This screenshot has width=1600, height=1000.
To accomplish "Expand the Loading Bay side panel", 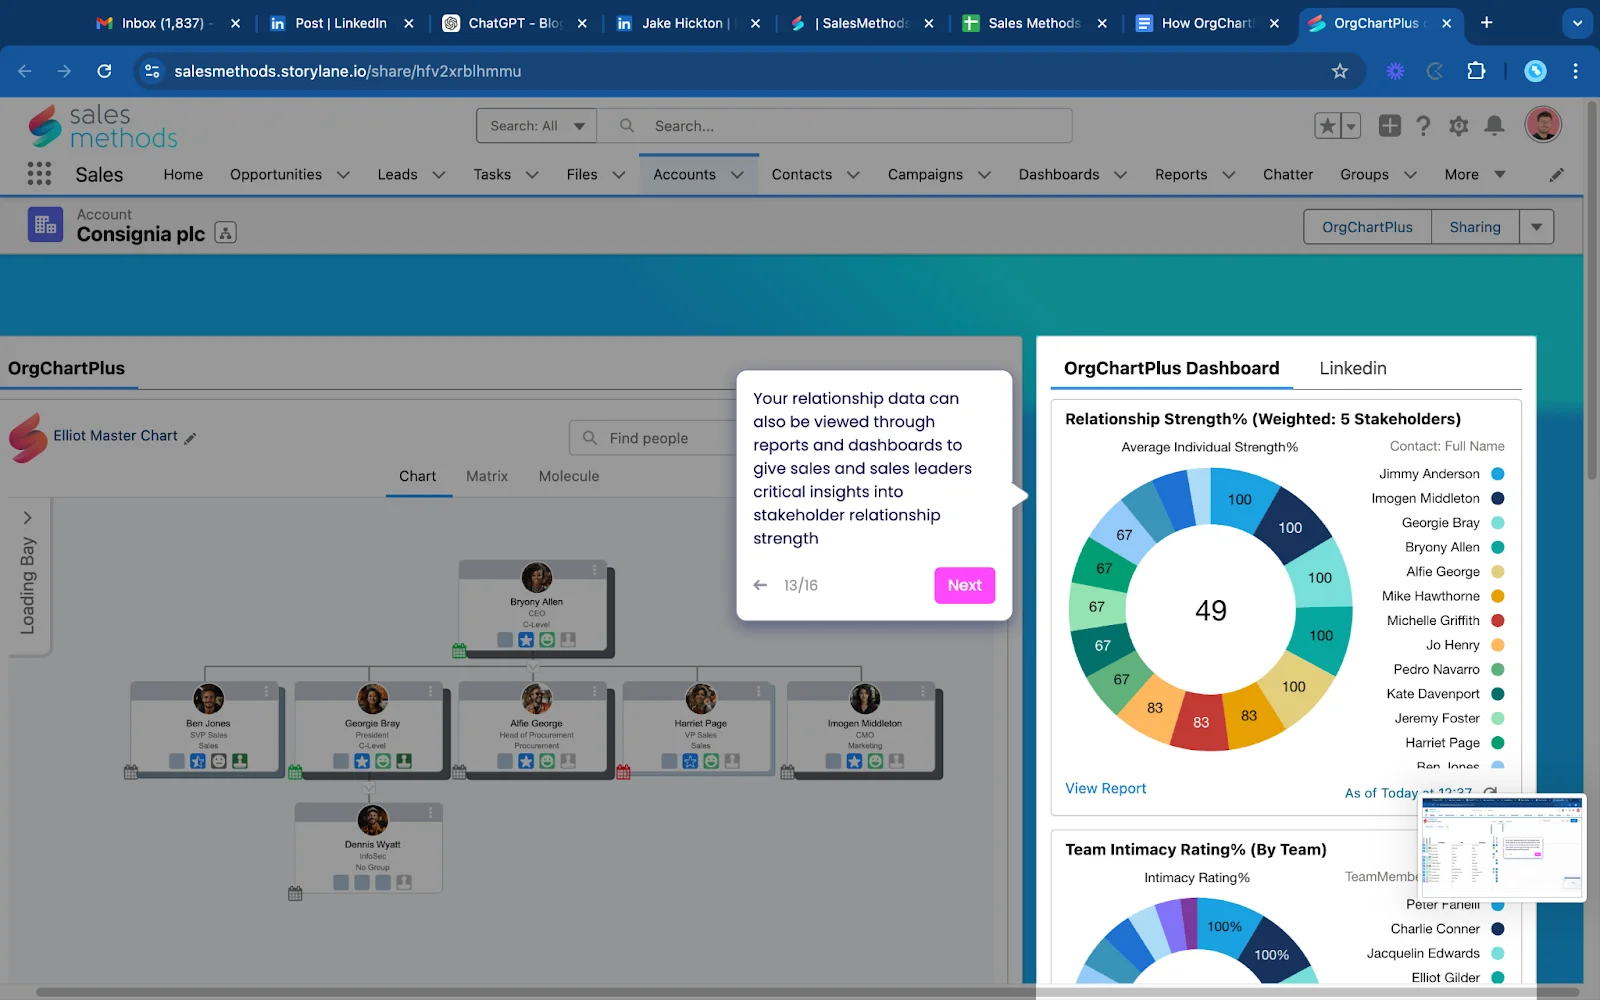I will 28,518.
